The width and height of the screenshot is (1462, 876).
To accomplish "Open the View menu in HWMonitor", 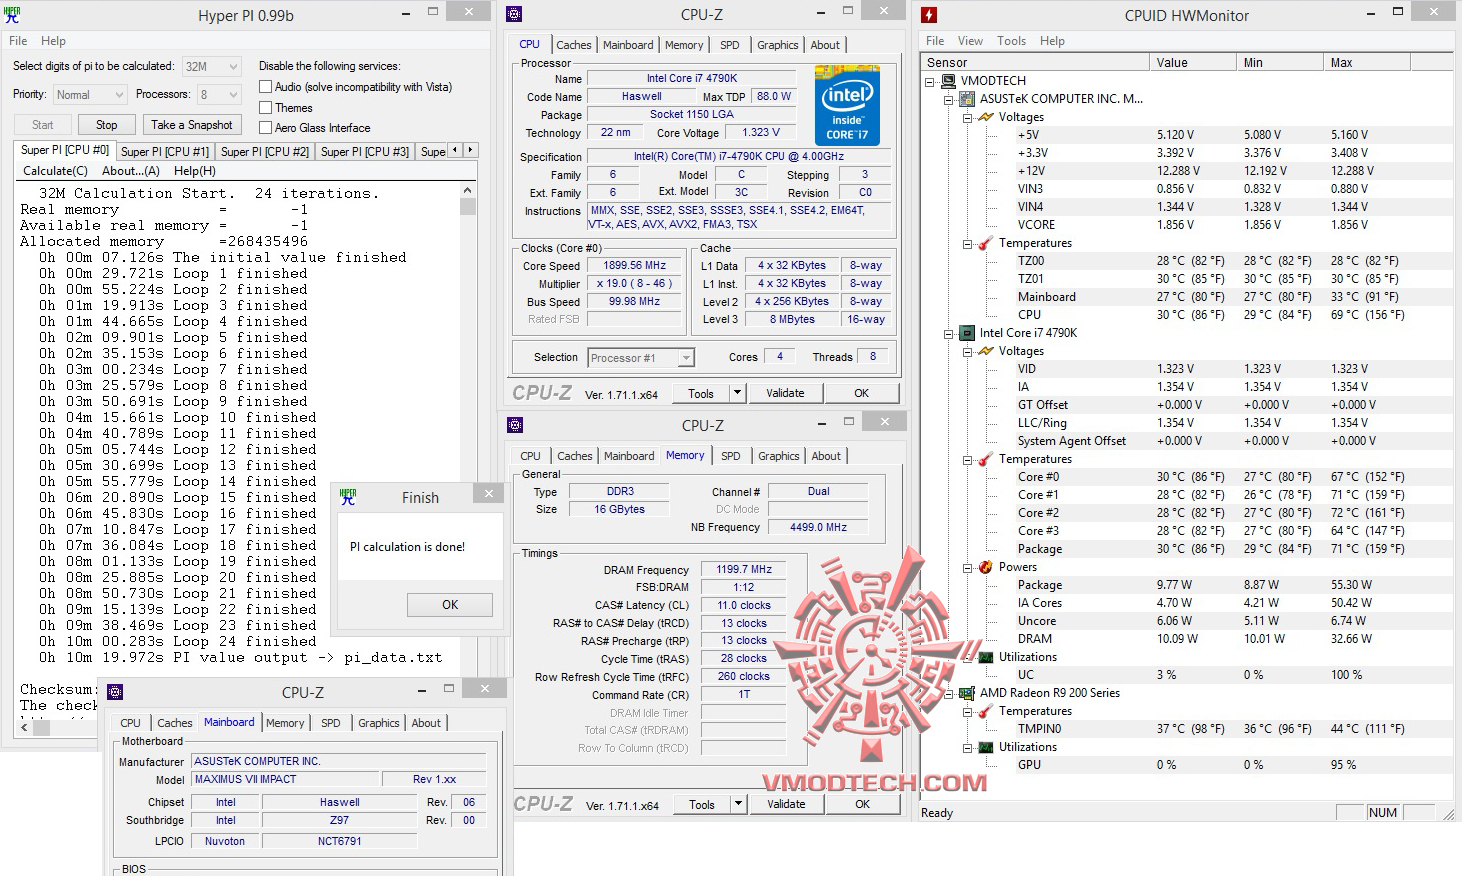I will (x=970, y=41).
